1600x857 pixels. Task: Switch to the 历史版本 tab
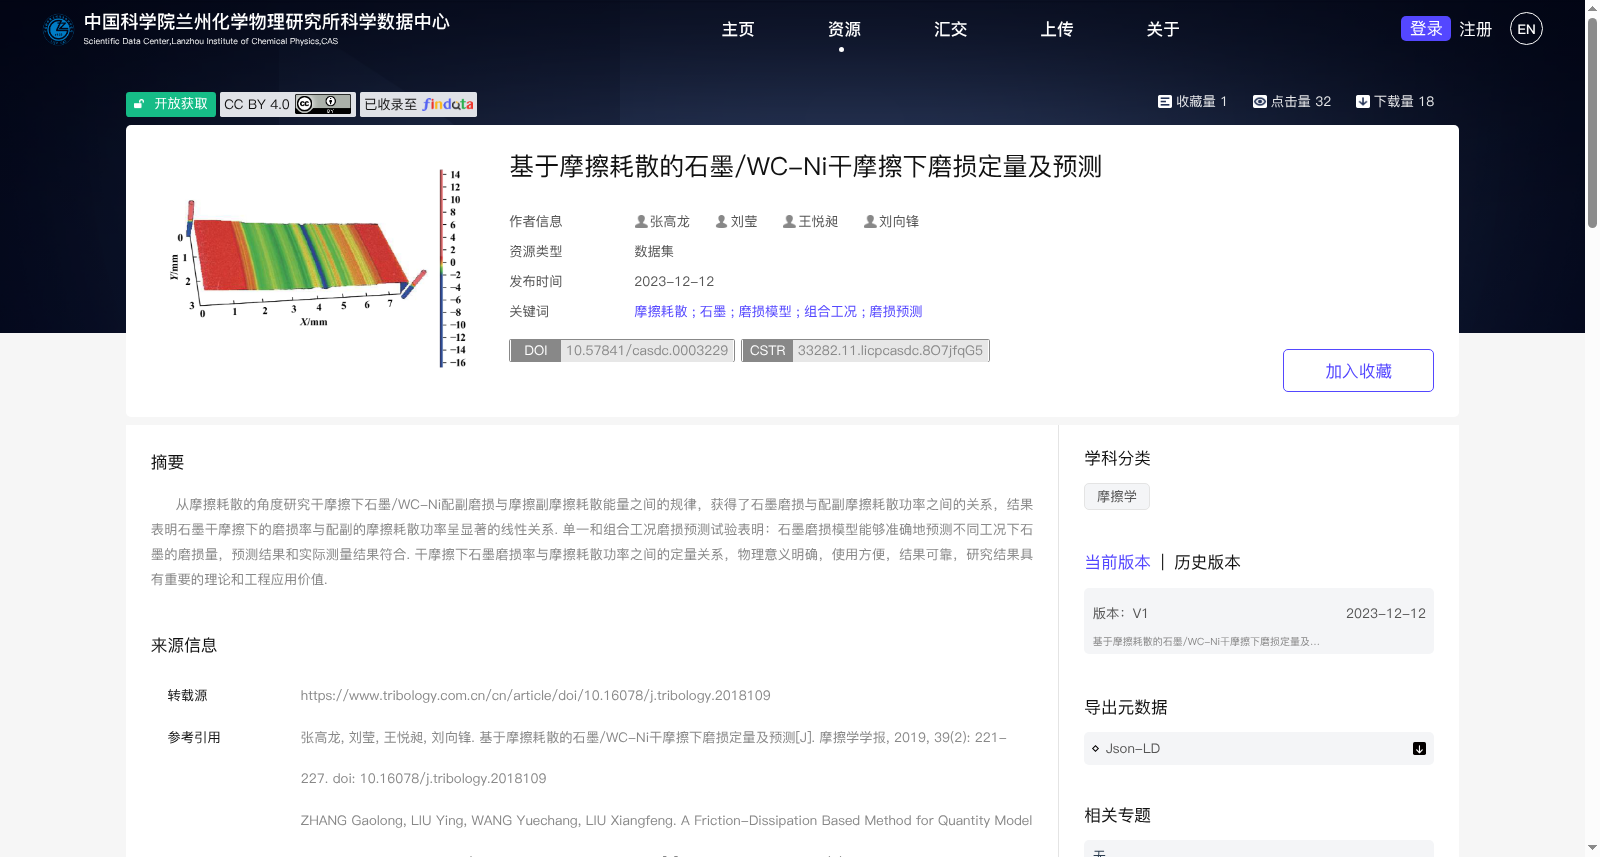1207,562
